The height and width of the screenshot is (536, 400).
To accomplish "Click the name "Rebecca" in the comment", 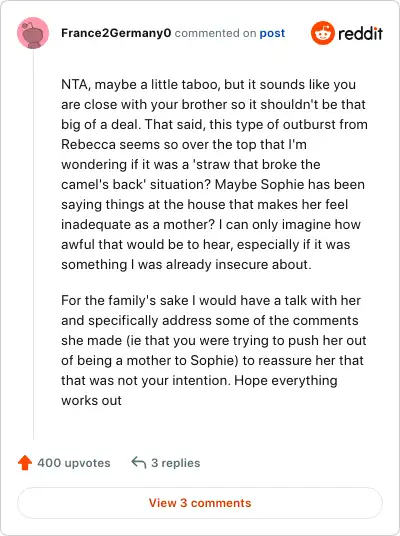I will [89, 144].
